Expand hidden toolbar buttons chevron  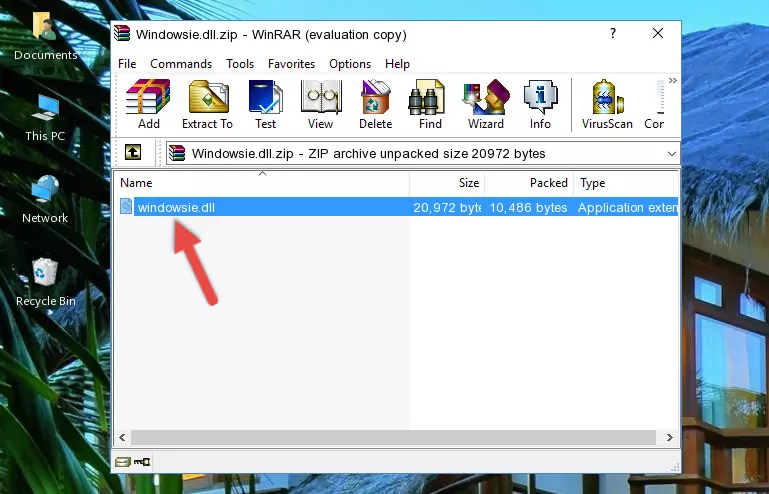tap(672, 80)
